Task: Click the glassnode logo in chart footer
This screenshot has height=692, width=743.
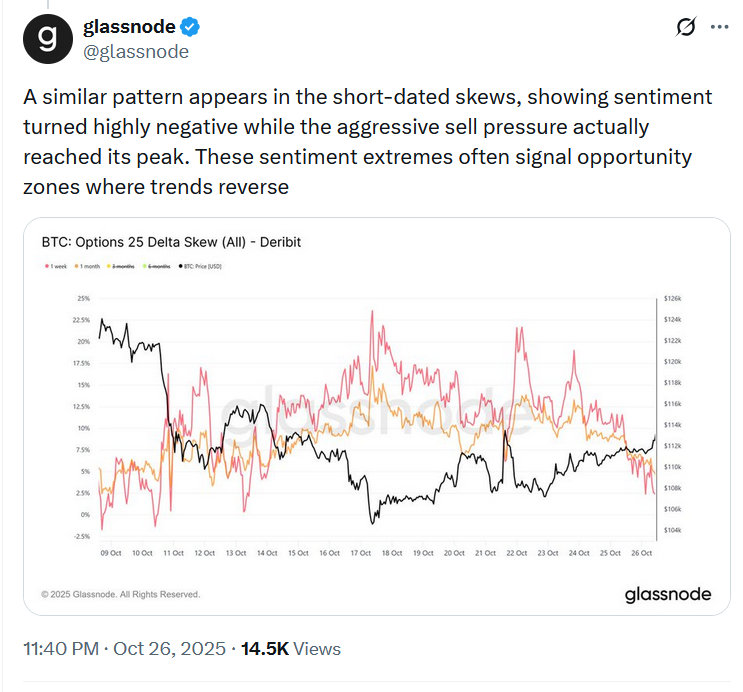Action: tap(668, 594)
